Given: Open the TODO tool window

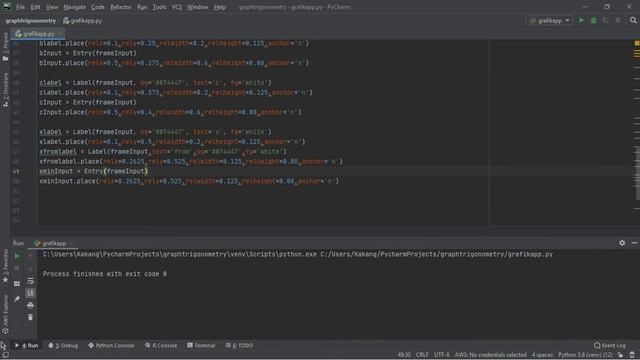Looking at the screenshot, I should [240, 345].
